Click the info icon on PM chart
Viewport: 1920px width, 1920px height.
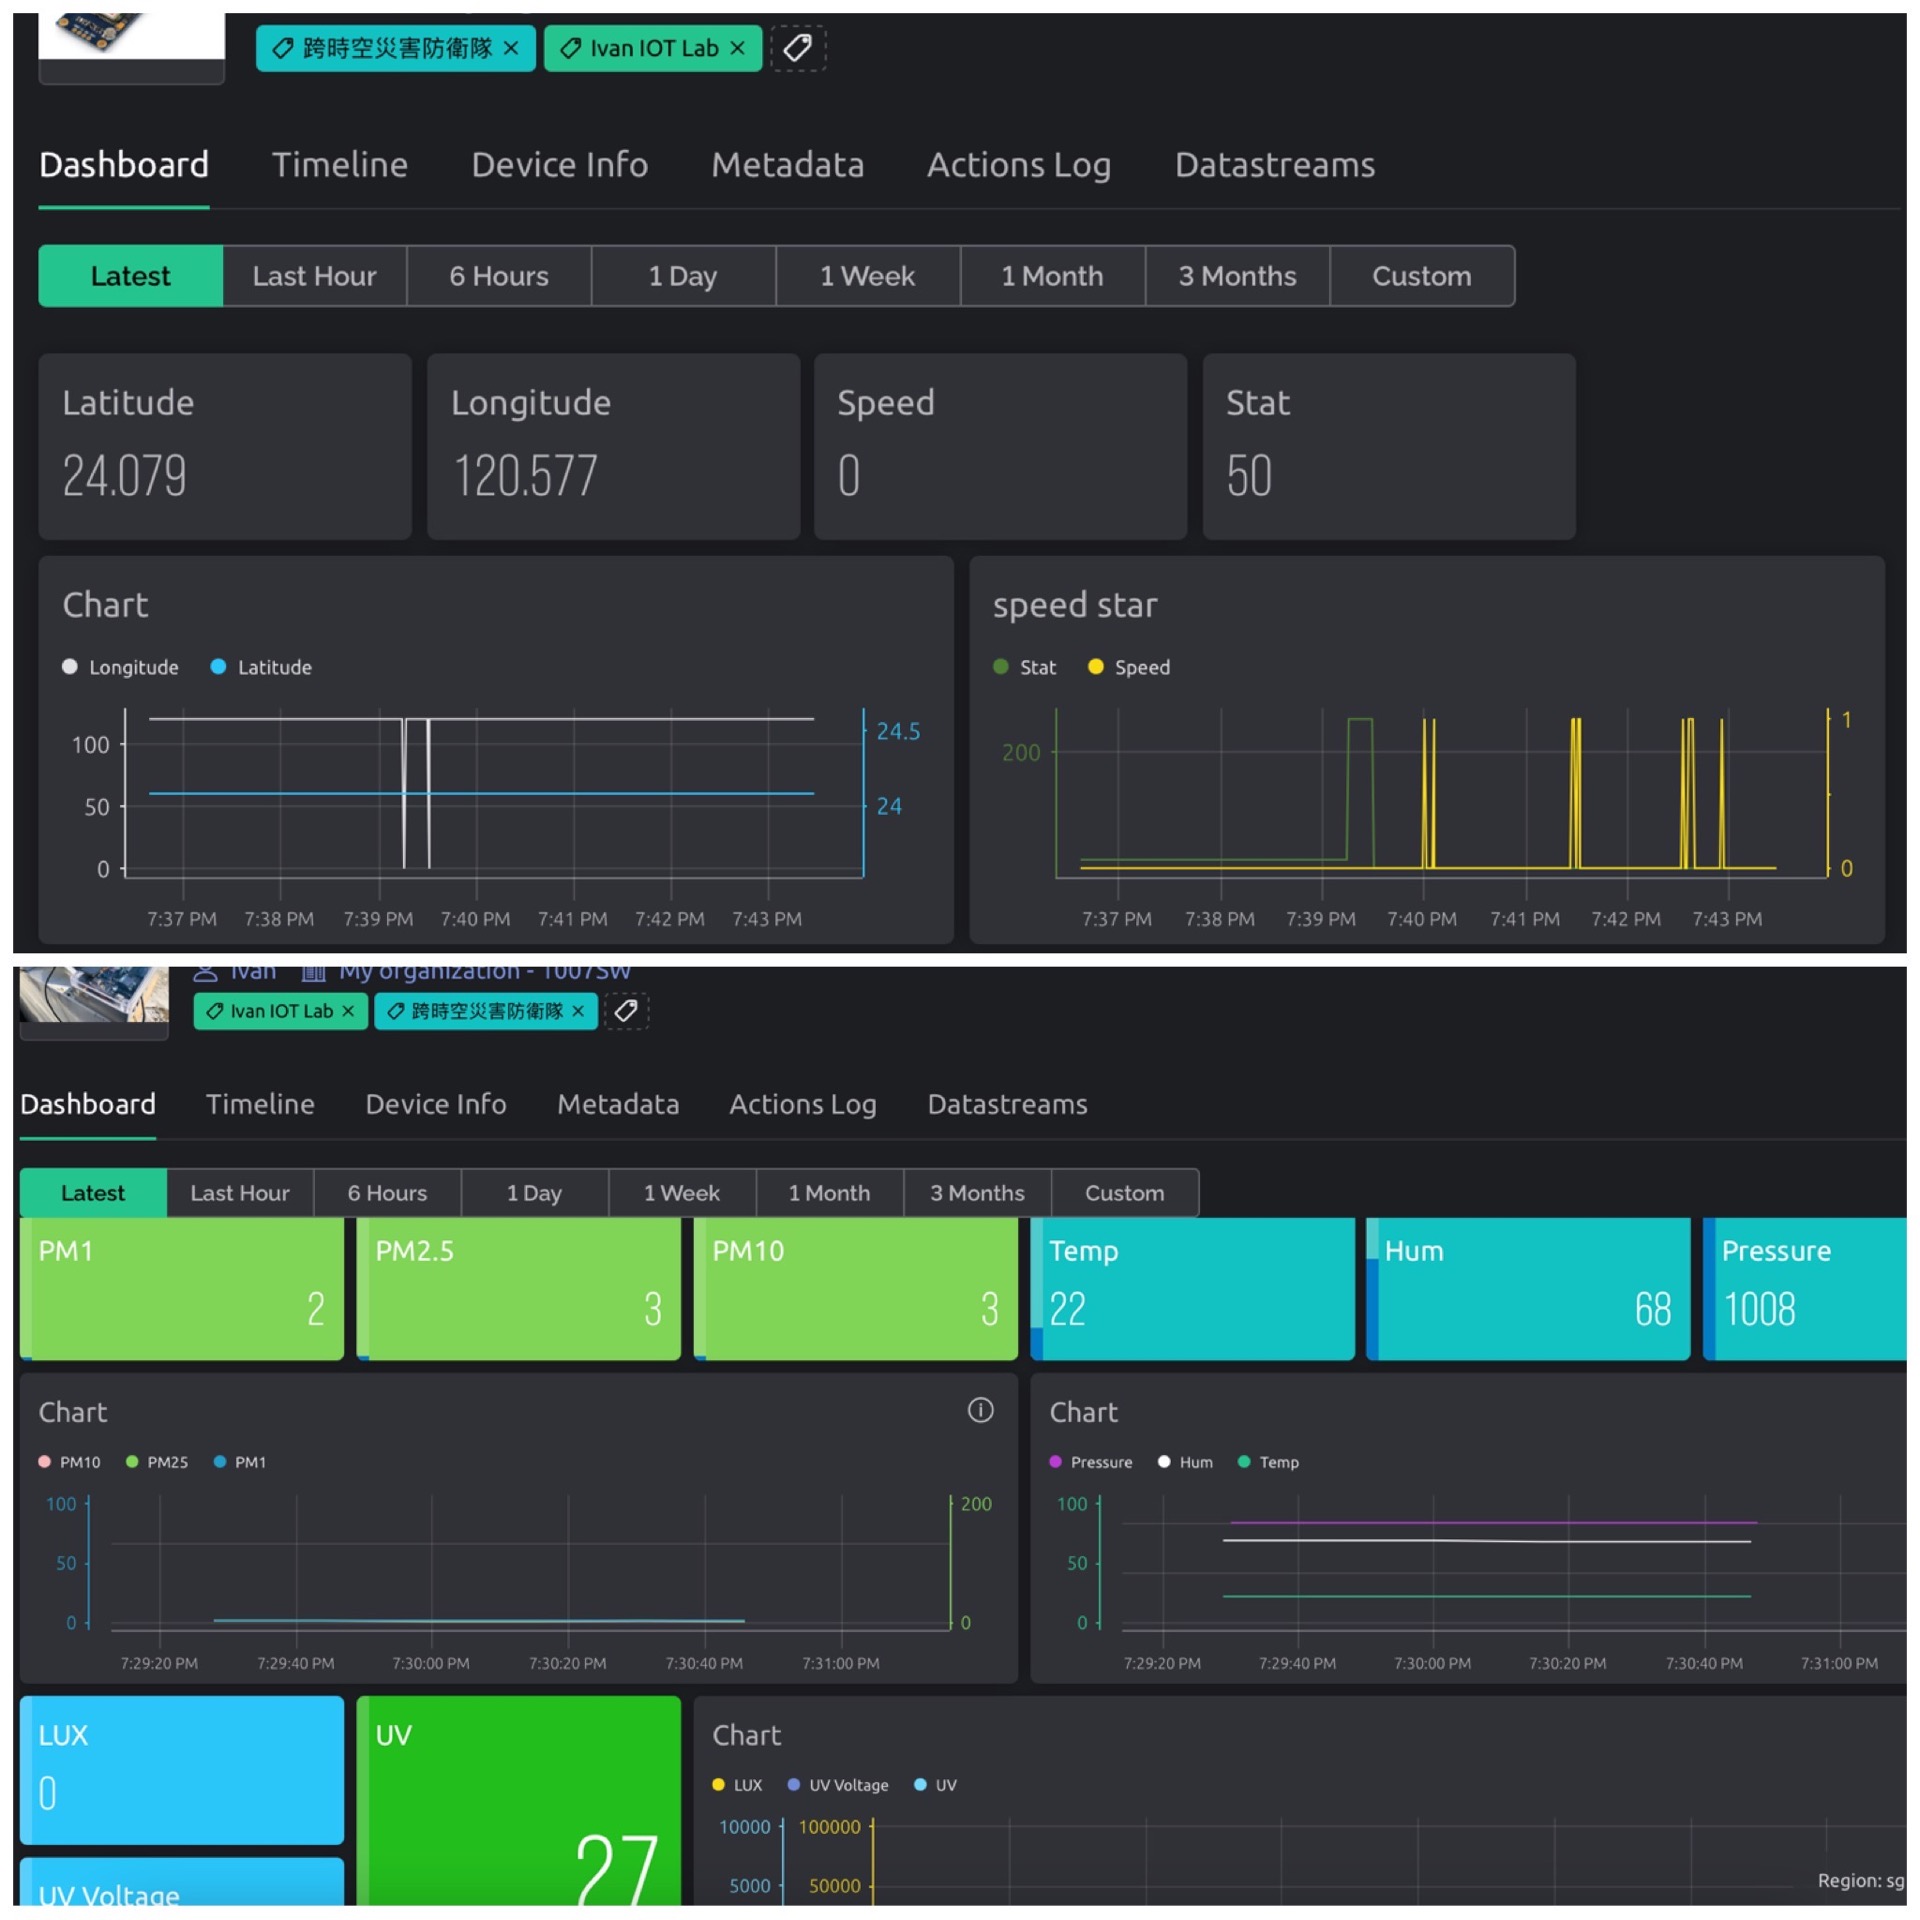coord(980,1410)
